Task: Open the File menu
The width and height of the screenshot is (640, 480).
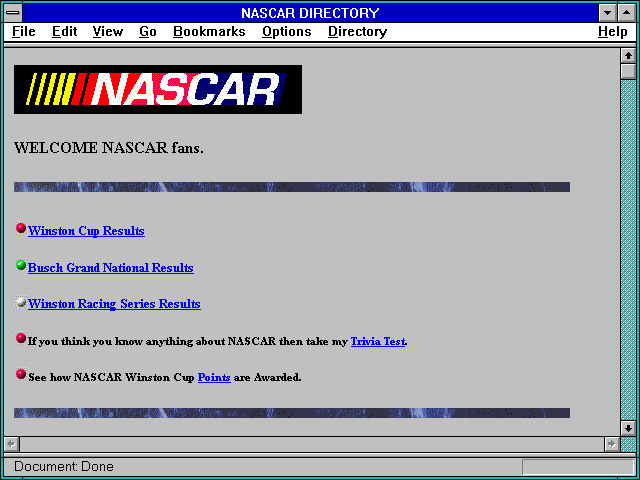Action: coord(24,31)
